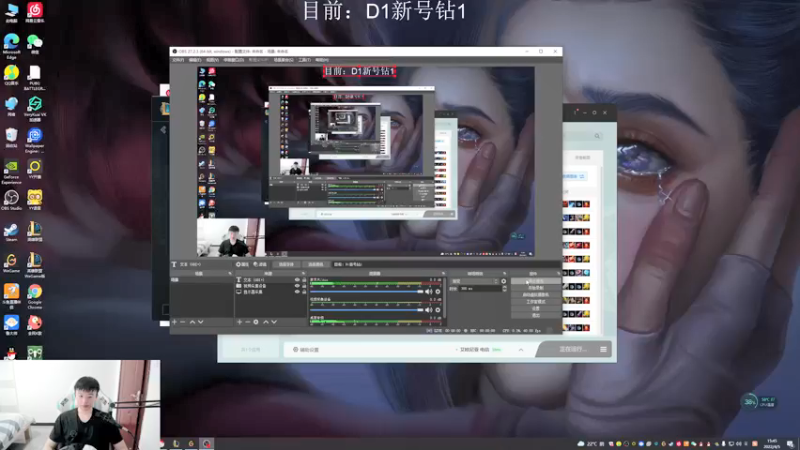Open the View menu in OBS

pos(212,60)
